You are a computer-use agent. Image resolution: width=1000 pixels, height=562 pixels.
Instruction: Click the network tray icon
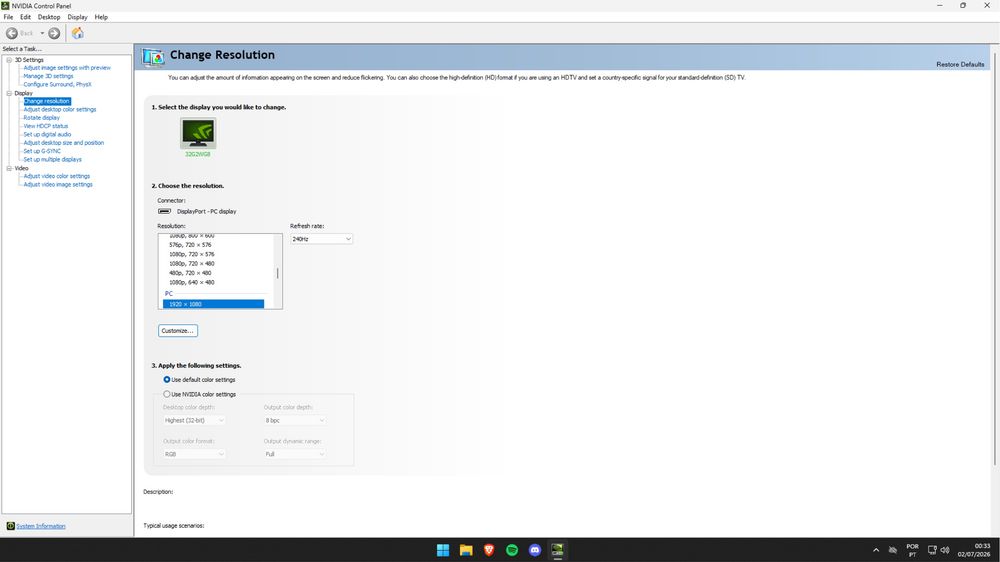[932, 550]
